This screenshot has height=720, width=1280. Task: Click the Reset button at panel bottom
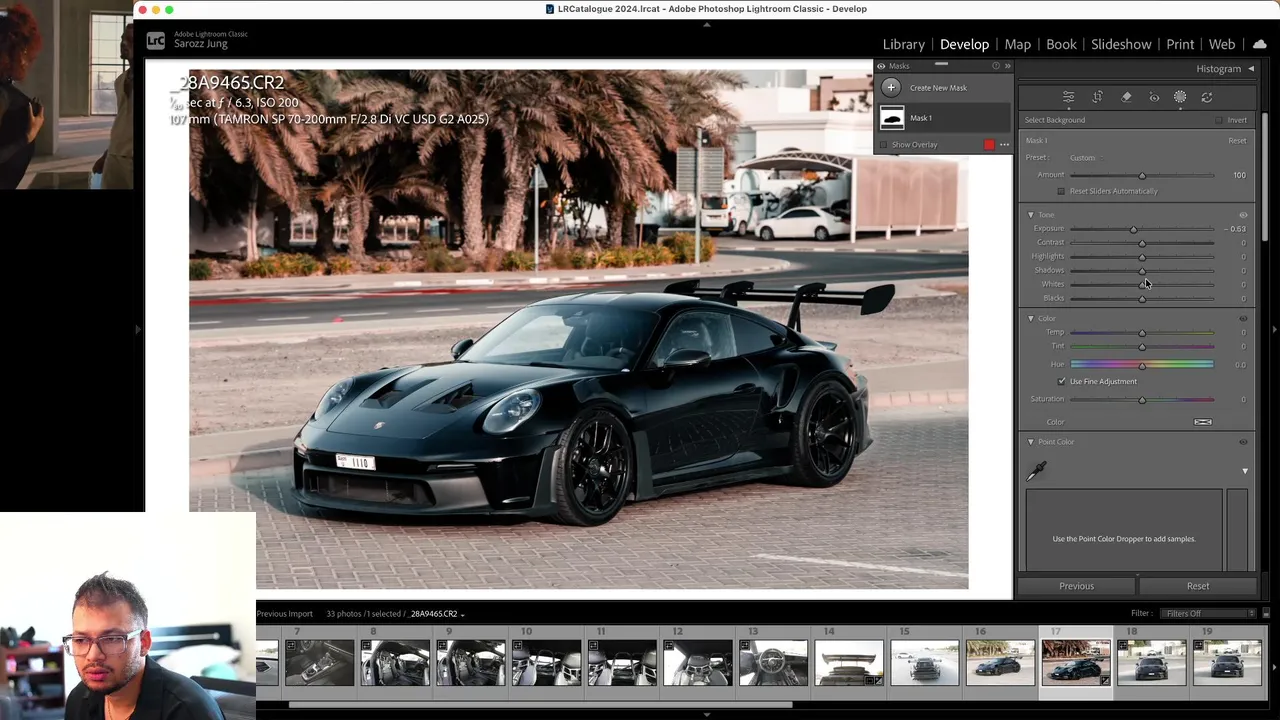pyautogui.click(x=1198, y=586)
